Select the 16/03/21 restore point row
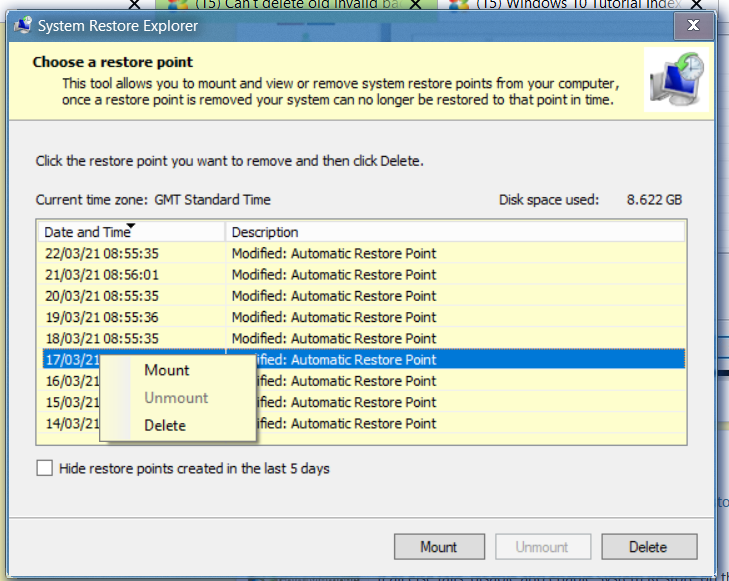The width and height of the screenshot is (729, 581). pyautogui.click(x=364, y=381)
